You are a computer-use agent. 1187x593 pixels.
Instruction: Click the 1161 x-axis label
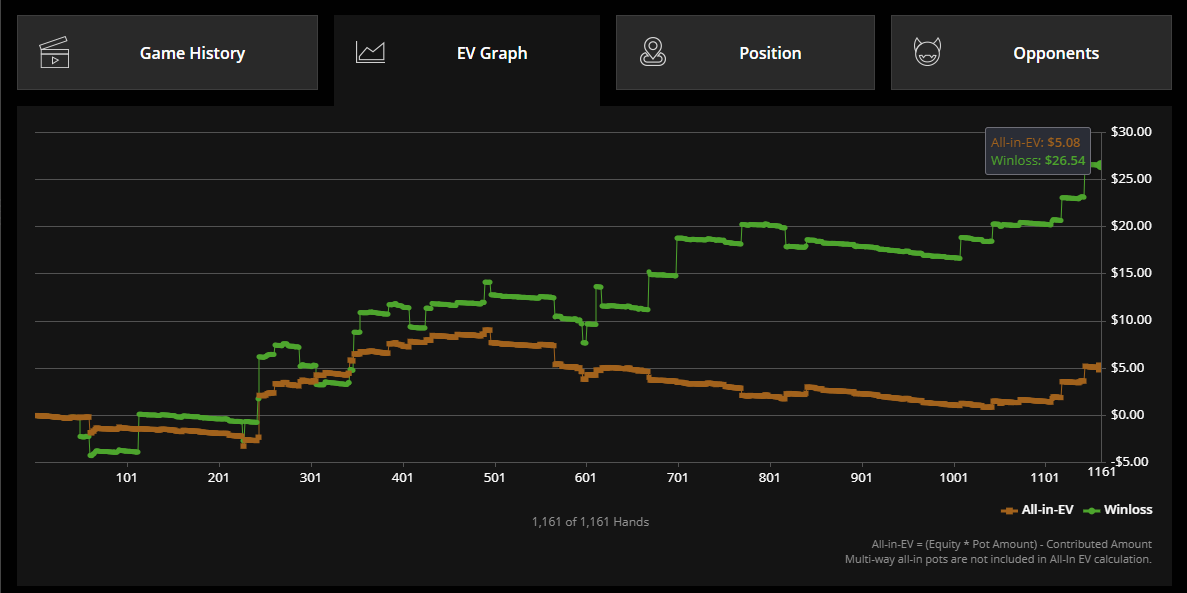pos(1101,471)
